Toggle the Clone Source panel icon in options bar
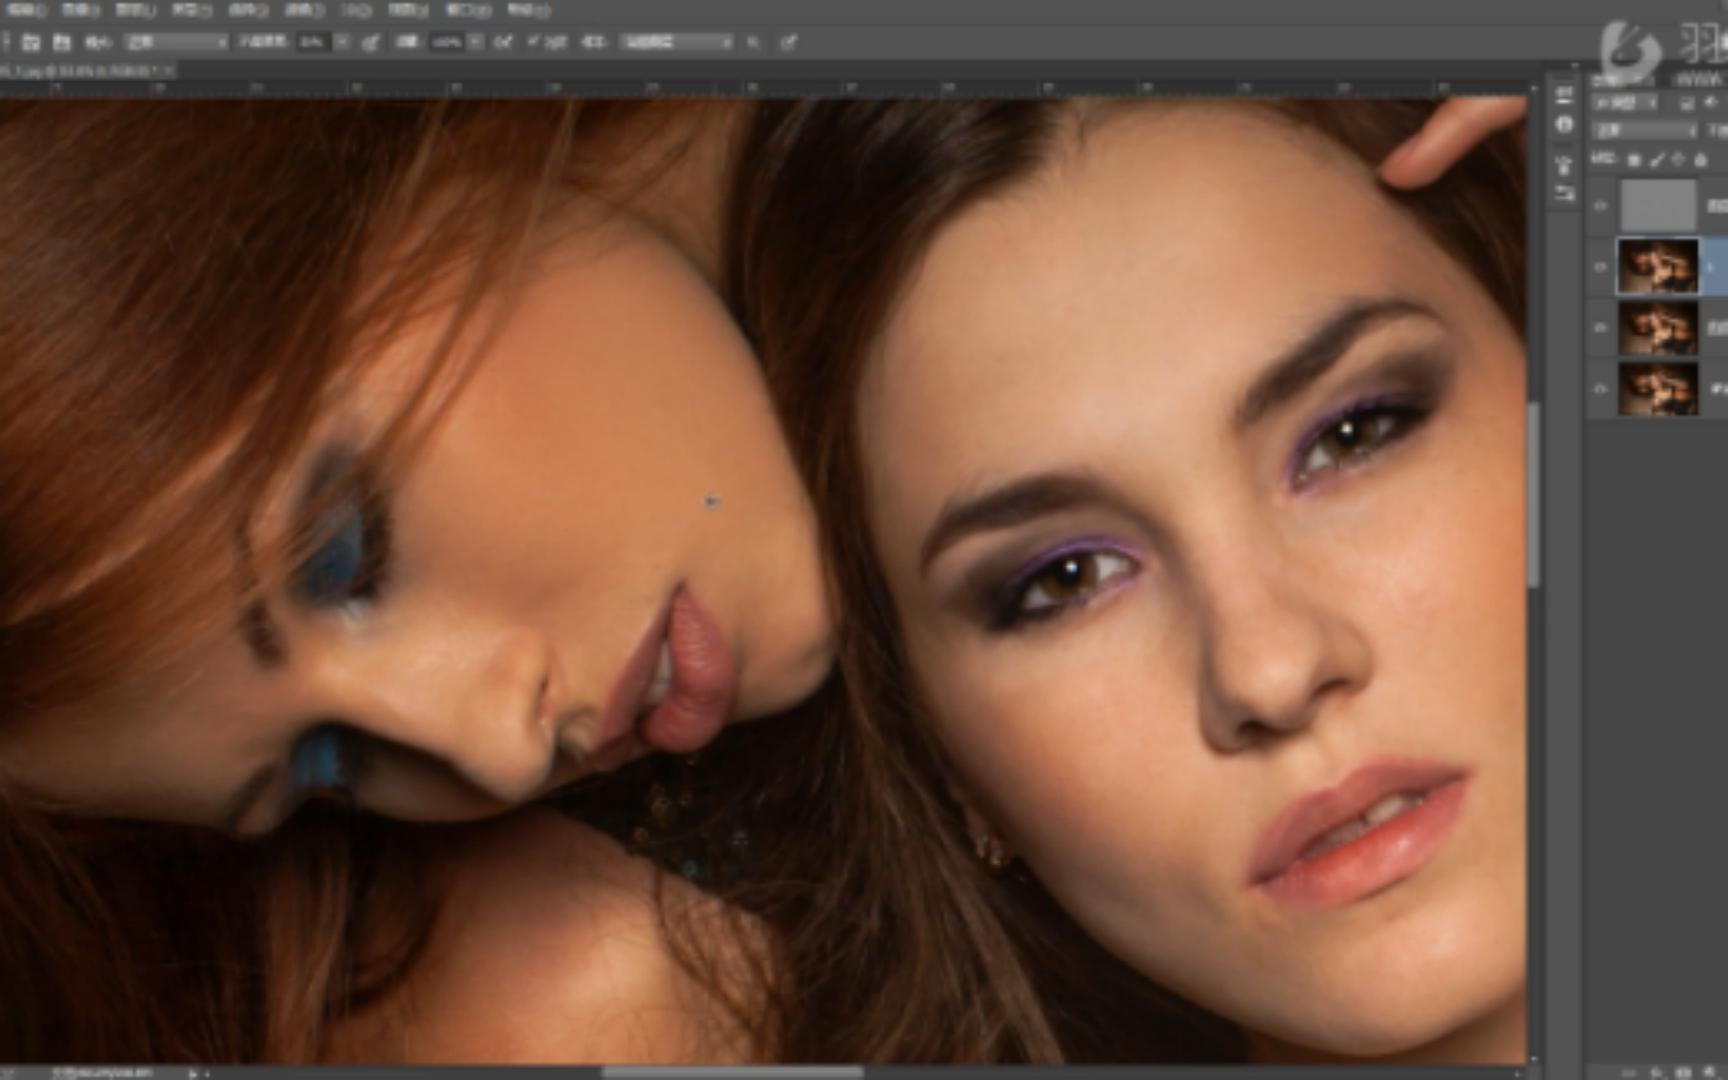This screenshot has width=1728, height=1080. coord(62,42)
